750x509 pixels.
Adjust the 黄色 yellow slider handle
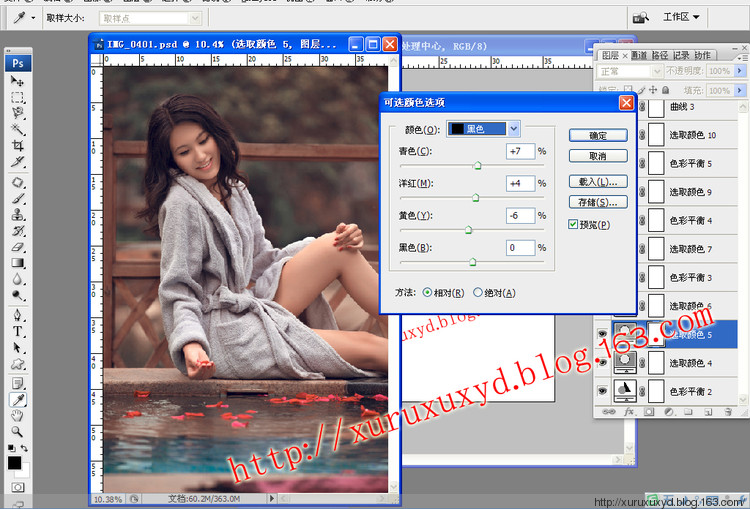tap(468, 230)
